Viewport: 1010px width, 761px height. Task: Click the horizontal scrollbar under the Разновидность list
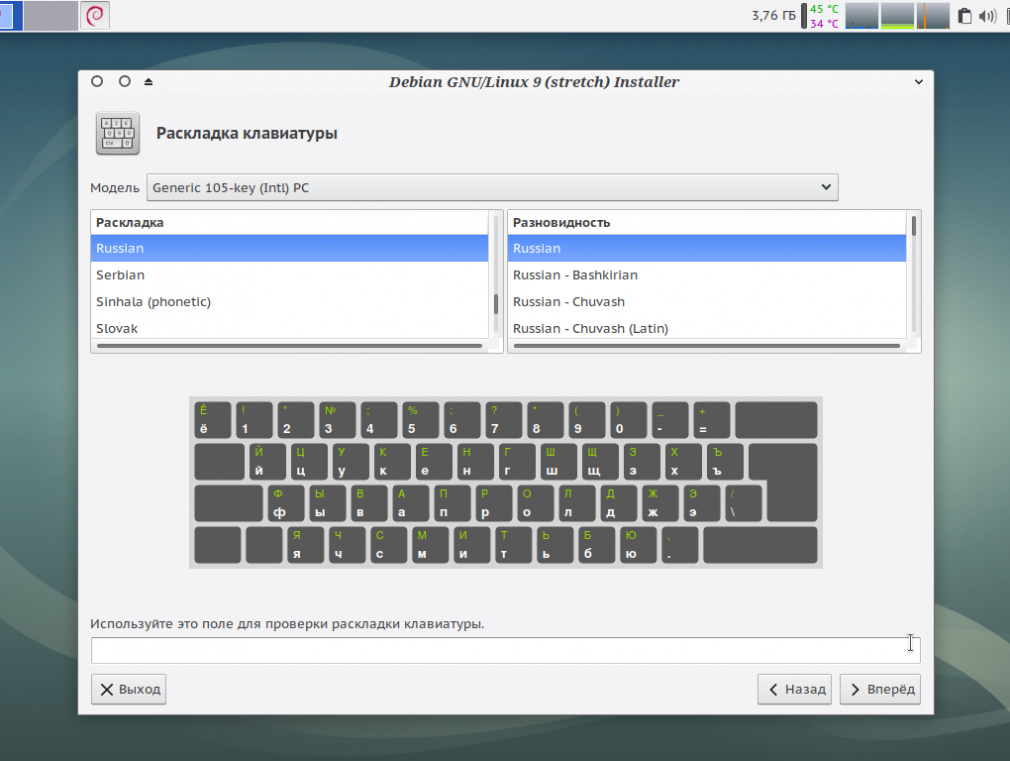pyautogui.click(x=707, y=346)
